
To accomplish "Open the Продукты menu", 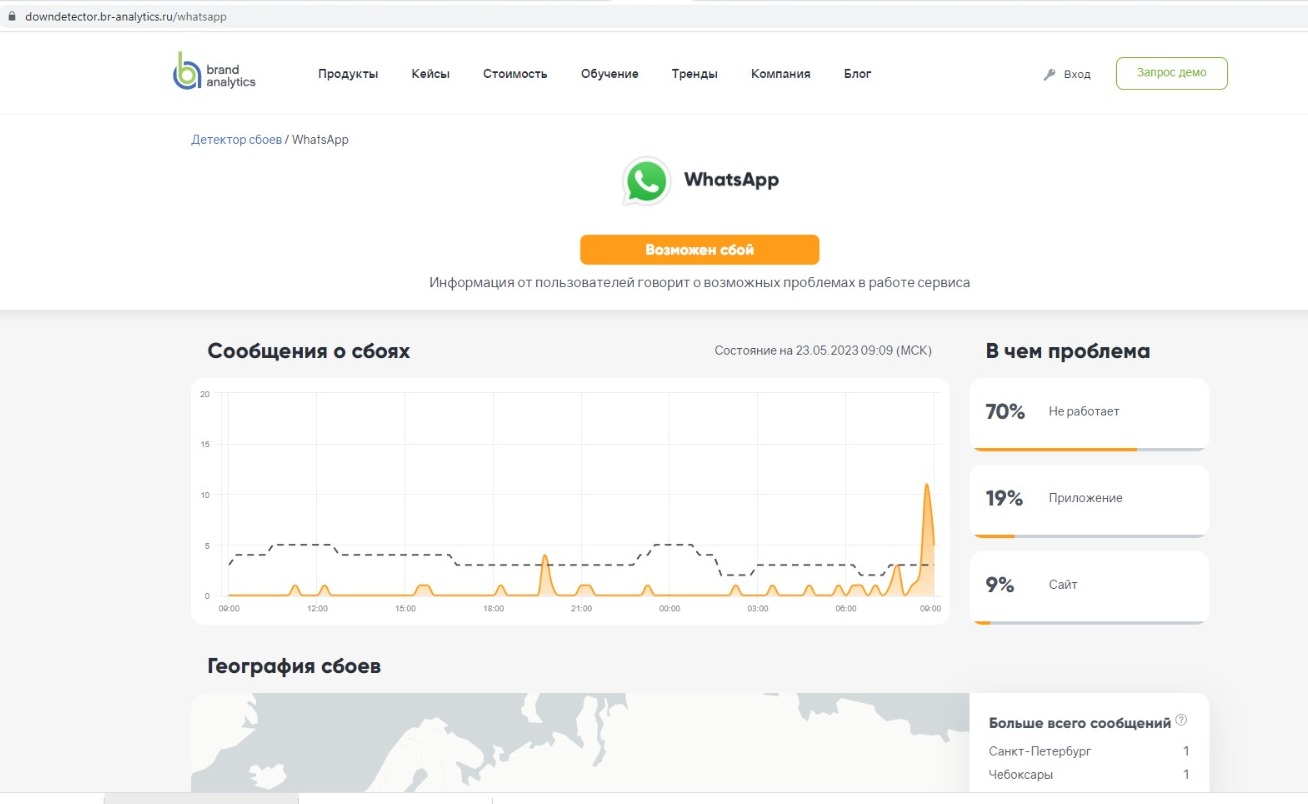I will tap(348, 74).
